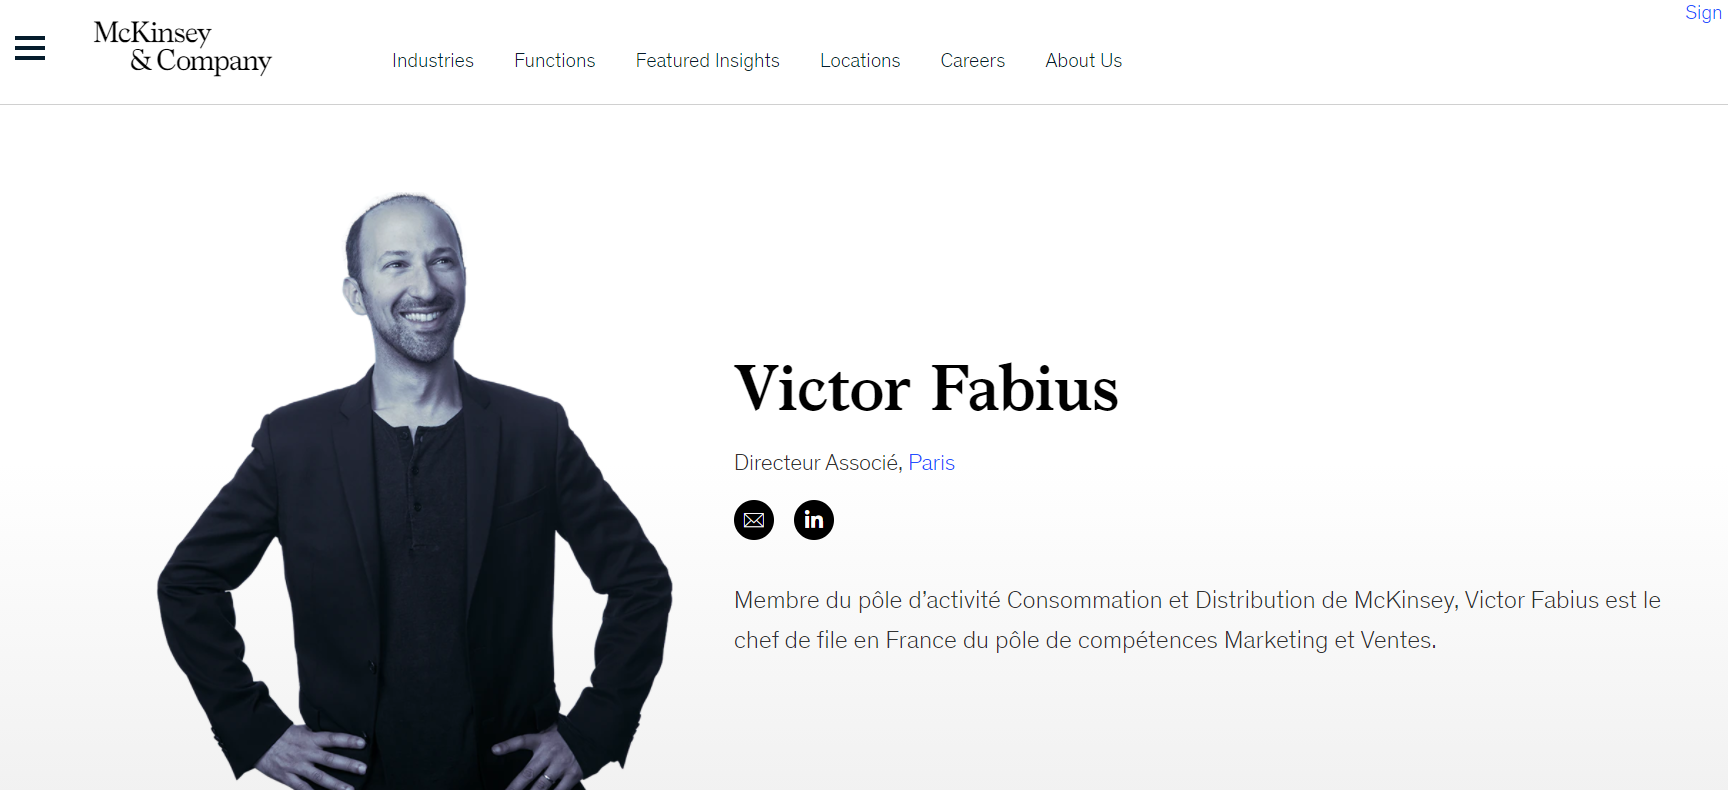Open Victor Fabius's LinkedIn profile icon
Viewport: 1728px width, 790px height.
[814, 520]
